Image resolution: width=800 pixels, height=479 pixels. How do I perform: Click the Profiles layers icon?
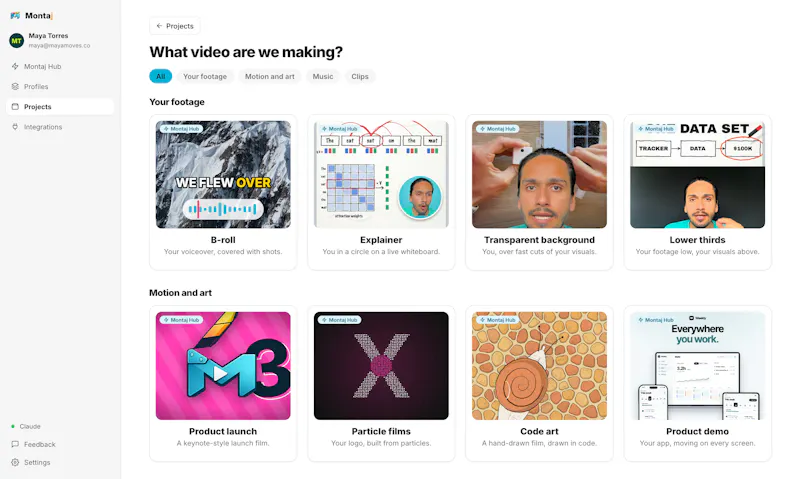tap(15, 87)
